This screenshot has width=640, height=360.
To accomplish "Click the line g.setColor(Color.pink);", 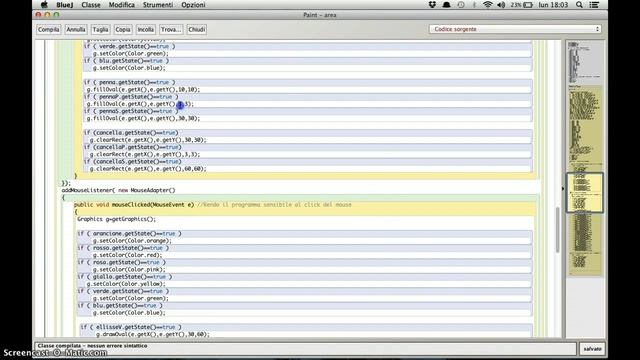I will 129,269.
